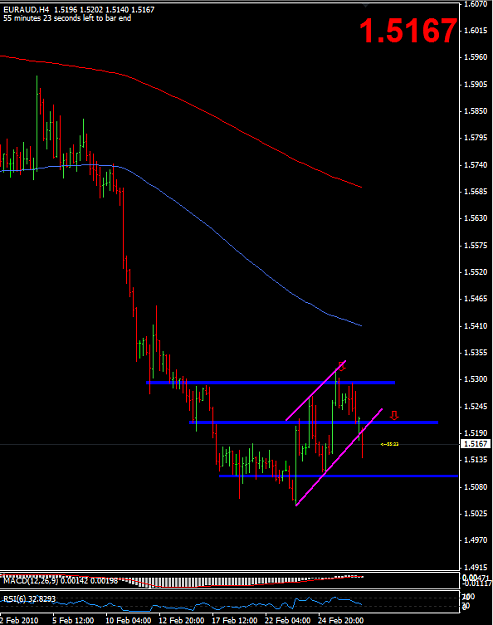Click the 1.6070 price axis label
Screen dimensions: 493x625
[x=475, y=4]
